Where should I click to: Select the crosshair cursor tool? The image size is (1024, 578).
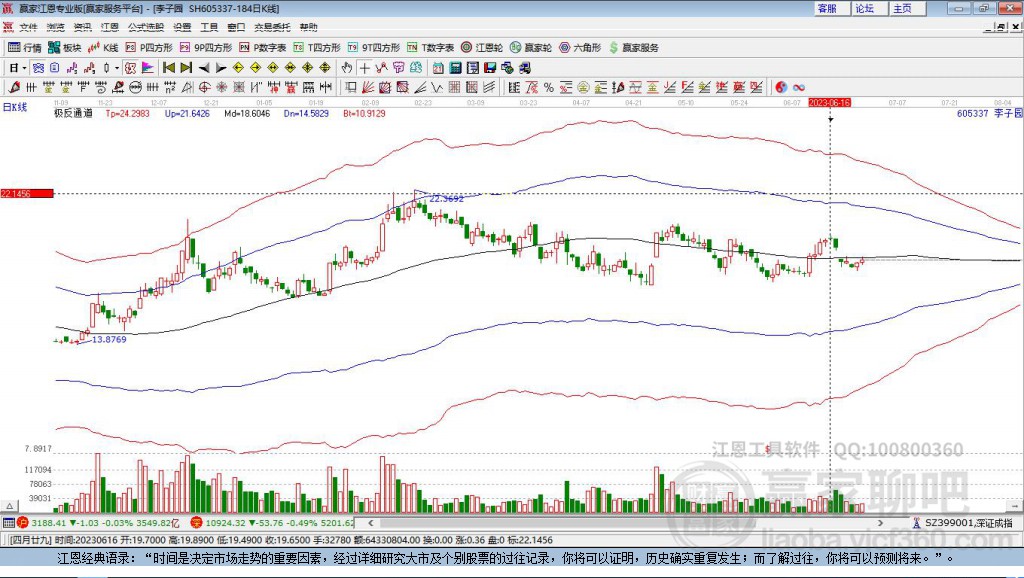click(364, 68)
